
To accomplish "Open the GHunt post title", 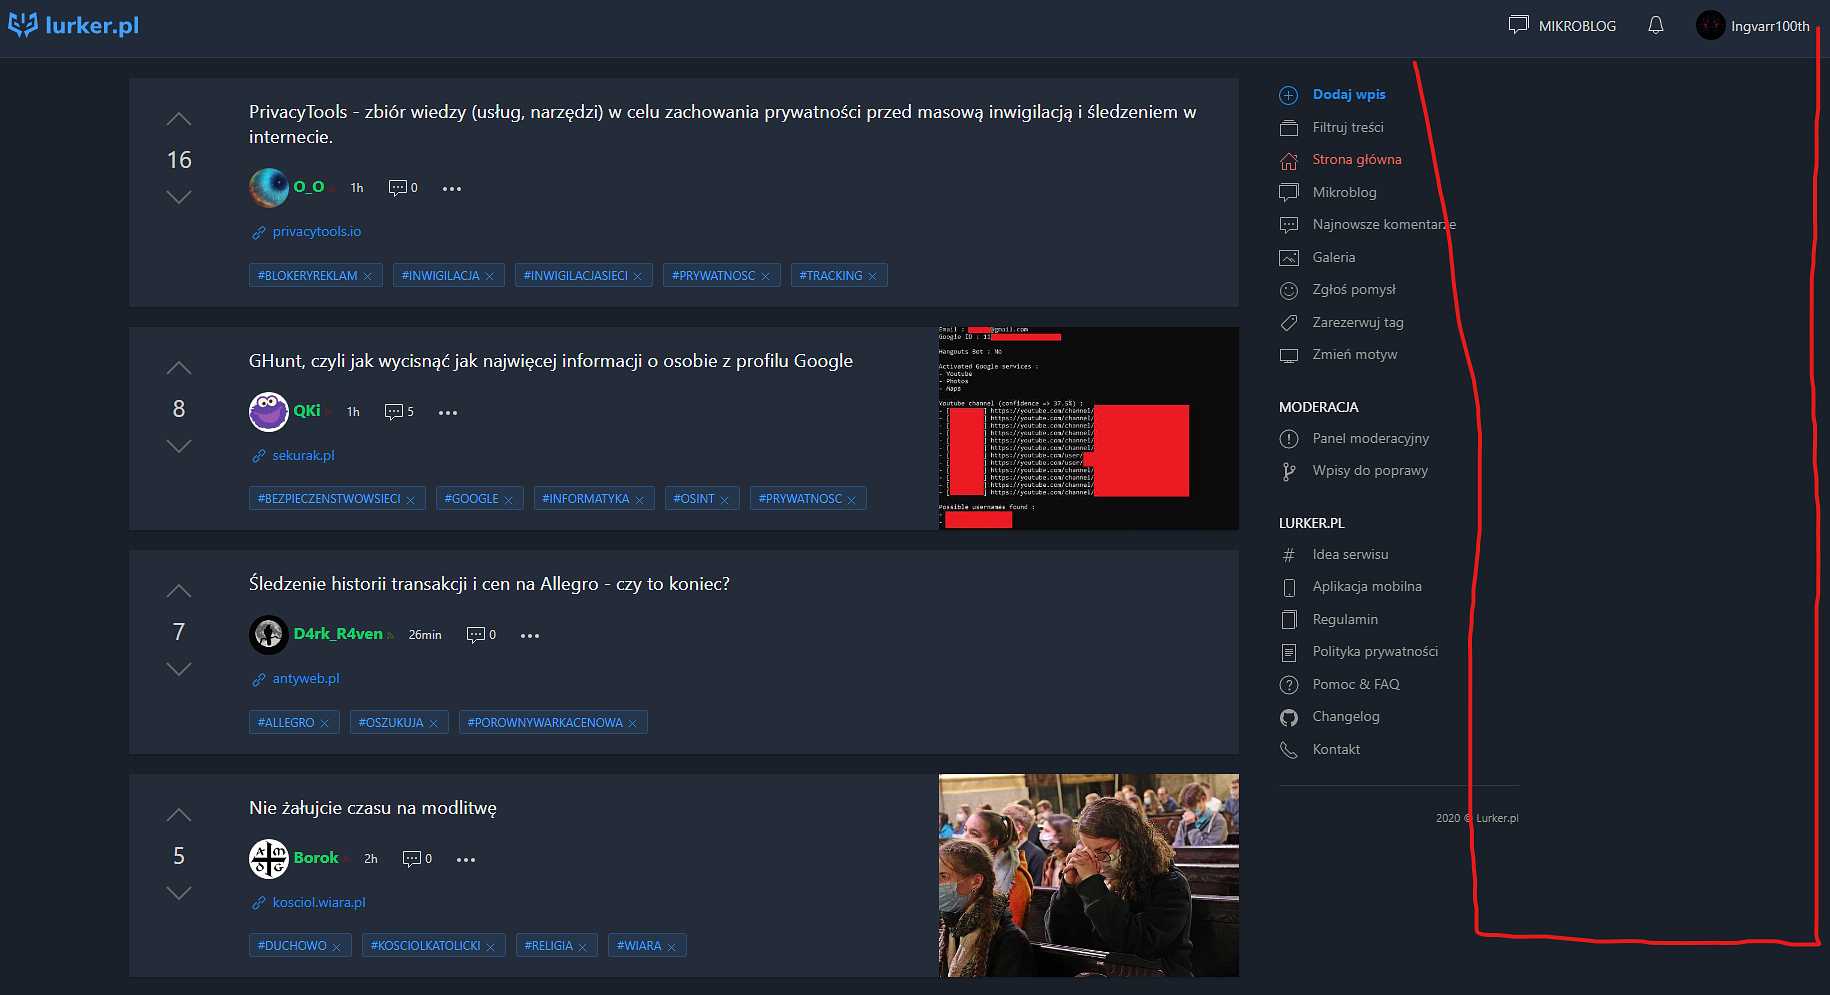I will point(551,361).
